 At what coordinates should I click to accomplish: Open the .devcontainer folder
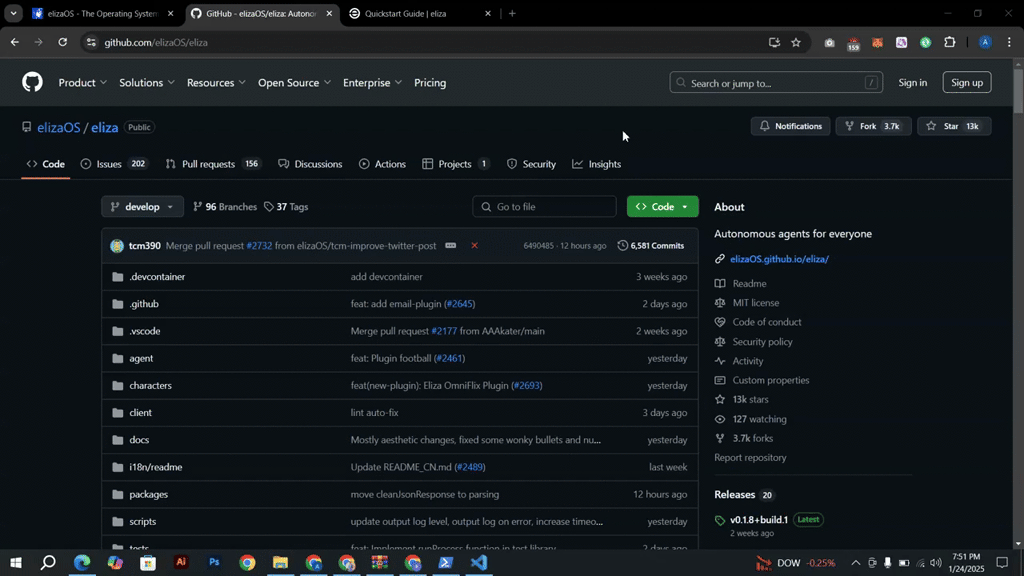(x=157, y=276)
